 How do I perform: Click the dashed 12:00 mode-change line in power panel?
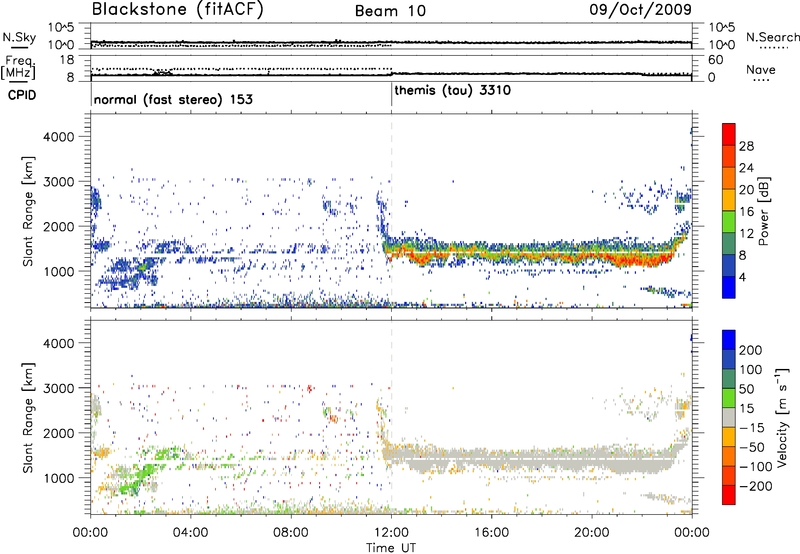point(391,211)
